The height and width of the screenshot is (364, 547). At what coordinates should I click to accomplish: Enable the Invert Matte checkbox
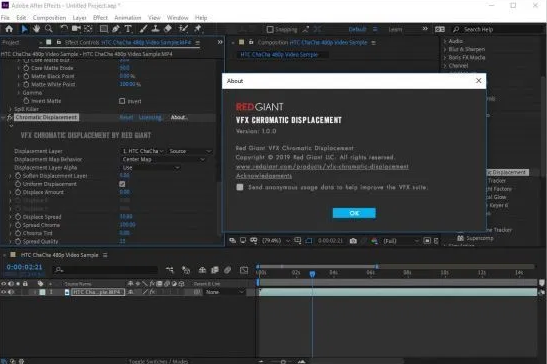pyautogui.click(x=122, y=101)
